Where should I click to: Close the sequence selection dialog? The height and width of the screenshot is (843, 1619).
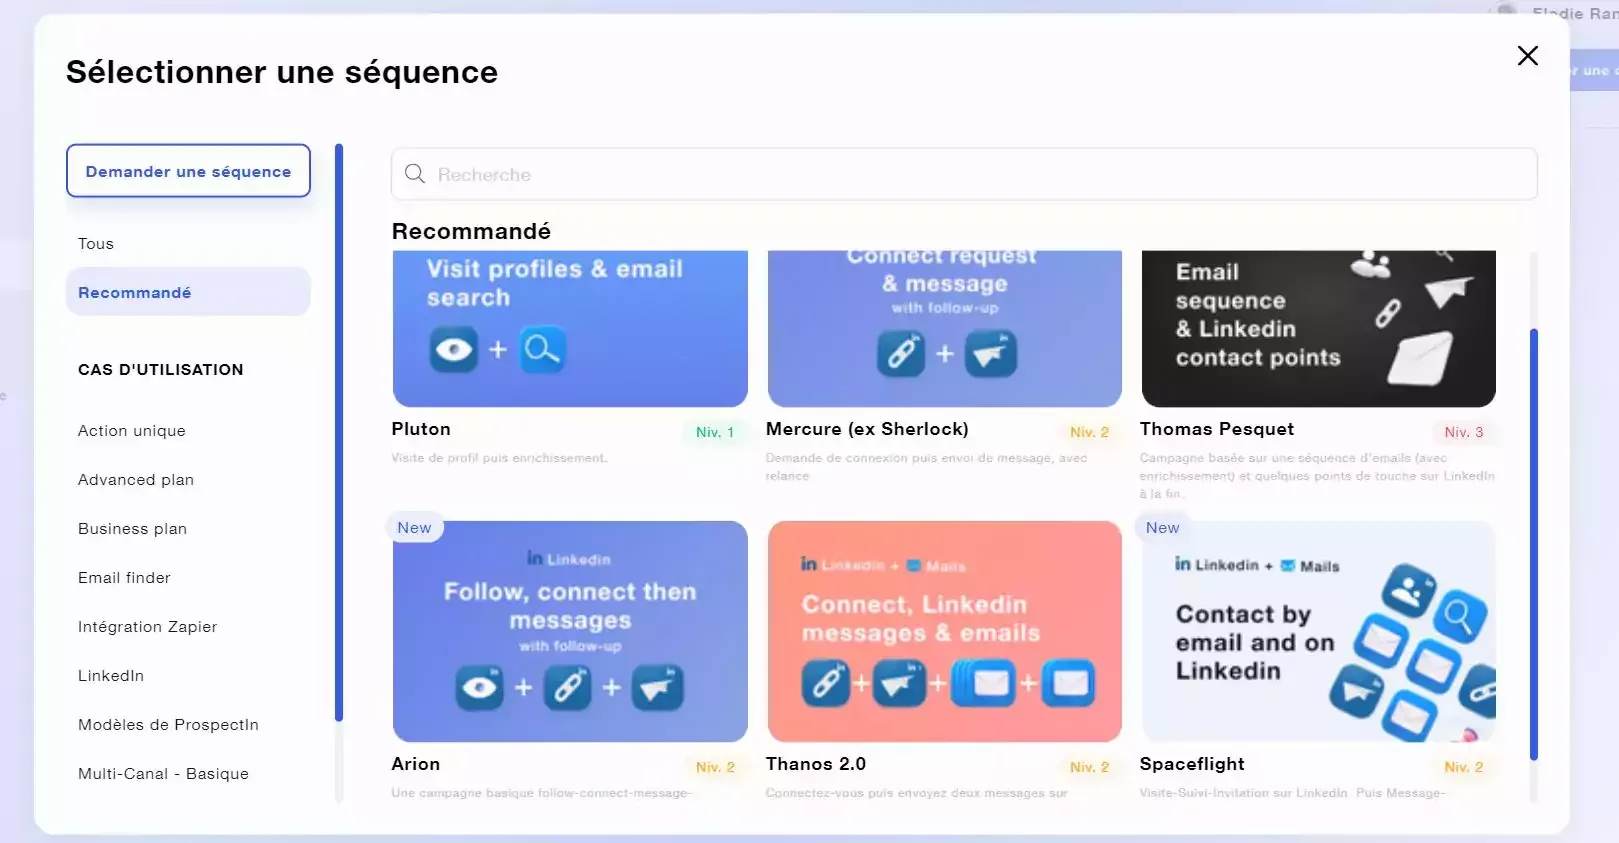point(1527,56)
